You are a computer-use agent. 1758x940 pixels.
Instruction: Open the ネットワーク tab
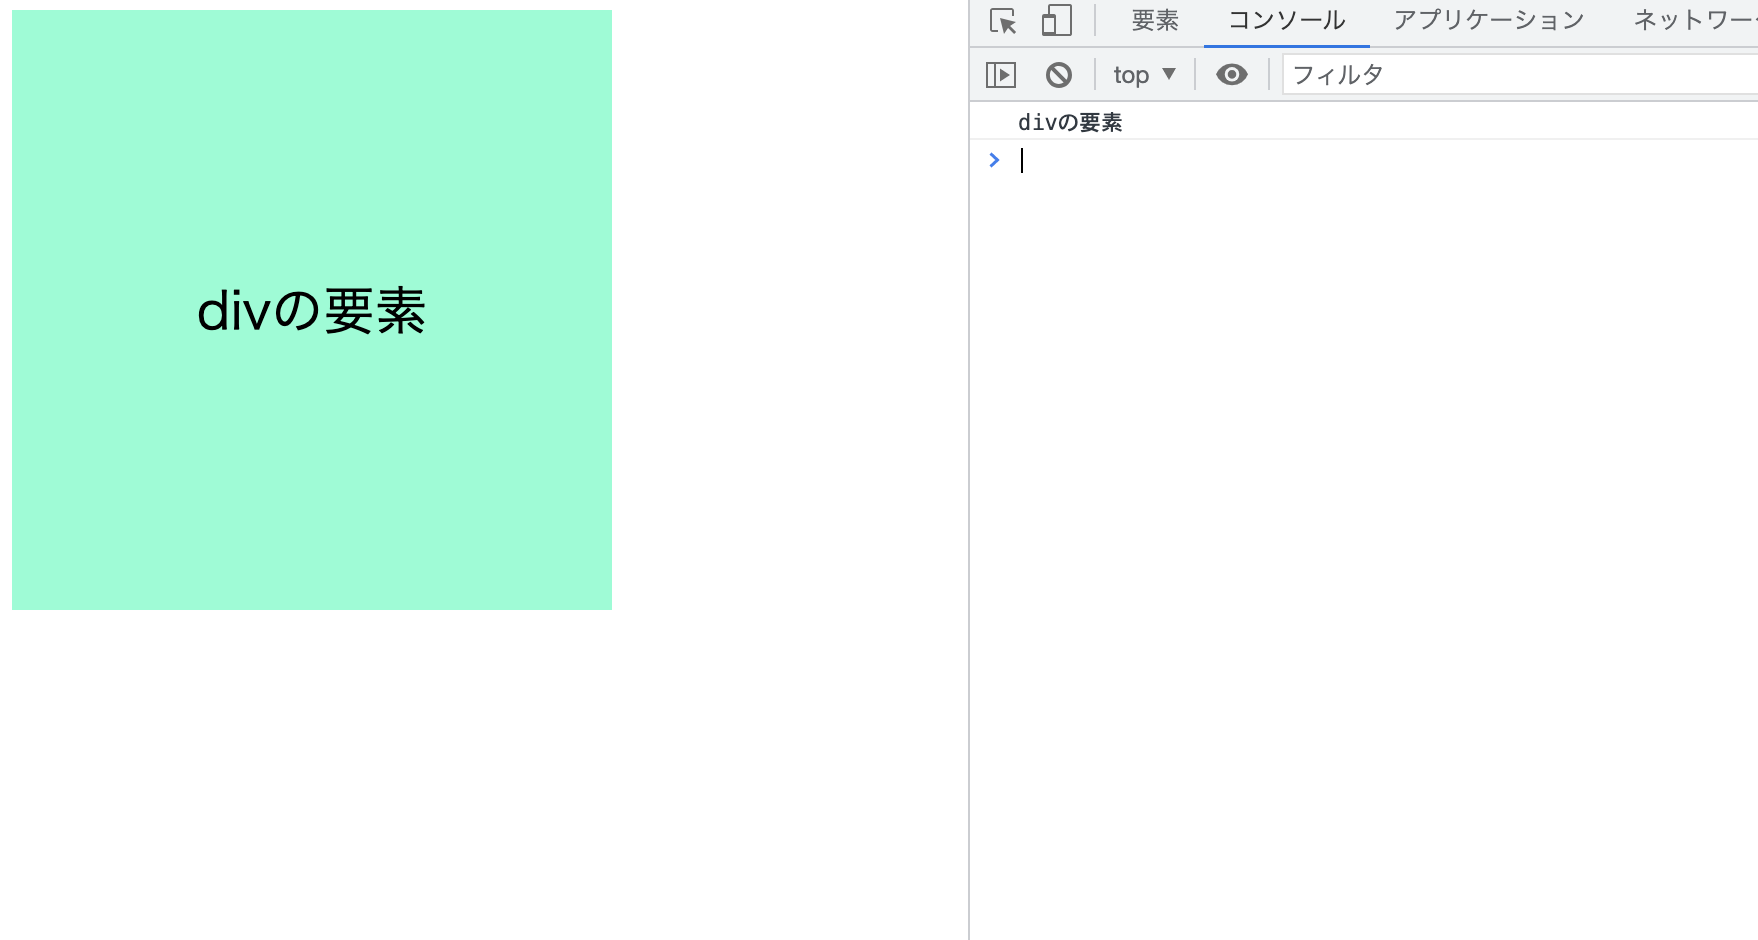(x=1695, y=21)
